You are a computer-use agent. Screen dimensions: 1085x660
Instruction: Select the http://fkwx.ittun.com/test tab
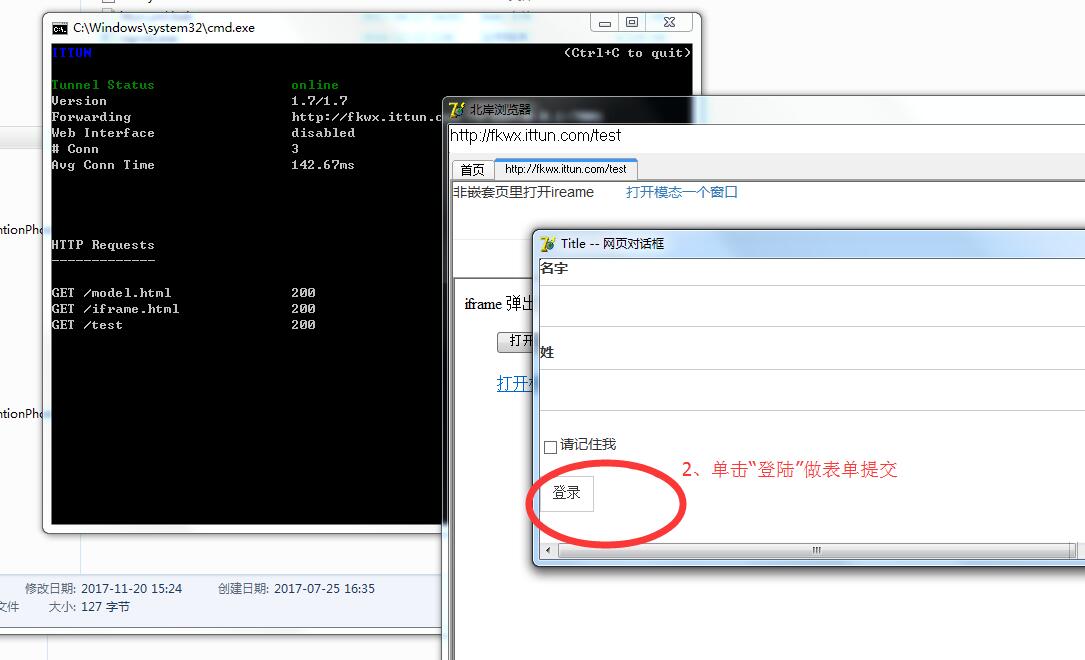pos(566,169)
